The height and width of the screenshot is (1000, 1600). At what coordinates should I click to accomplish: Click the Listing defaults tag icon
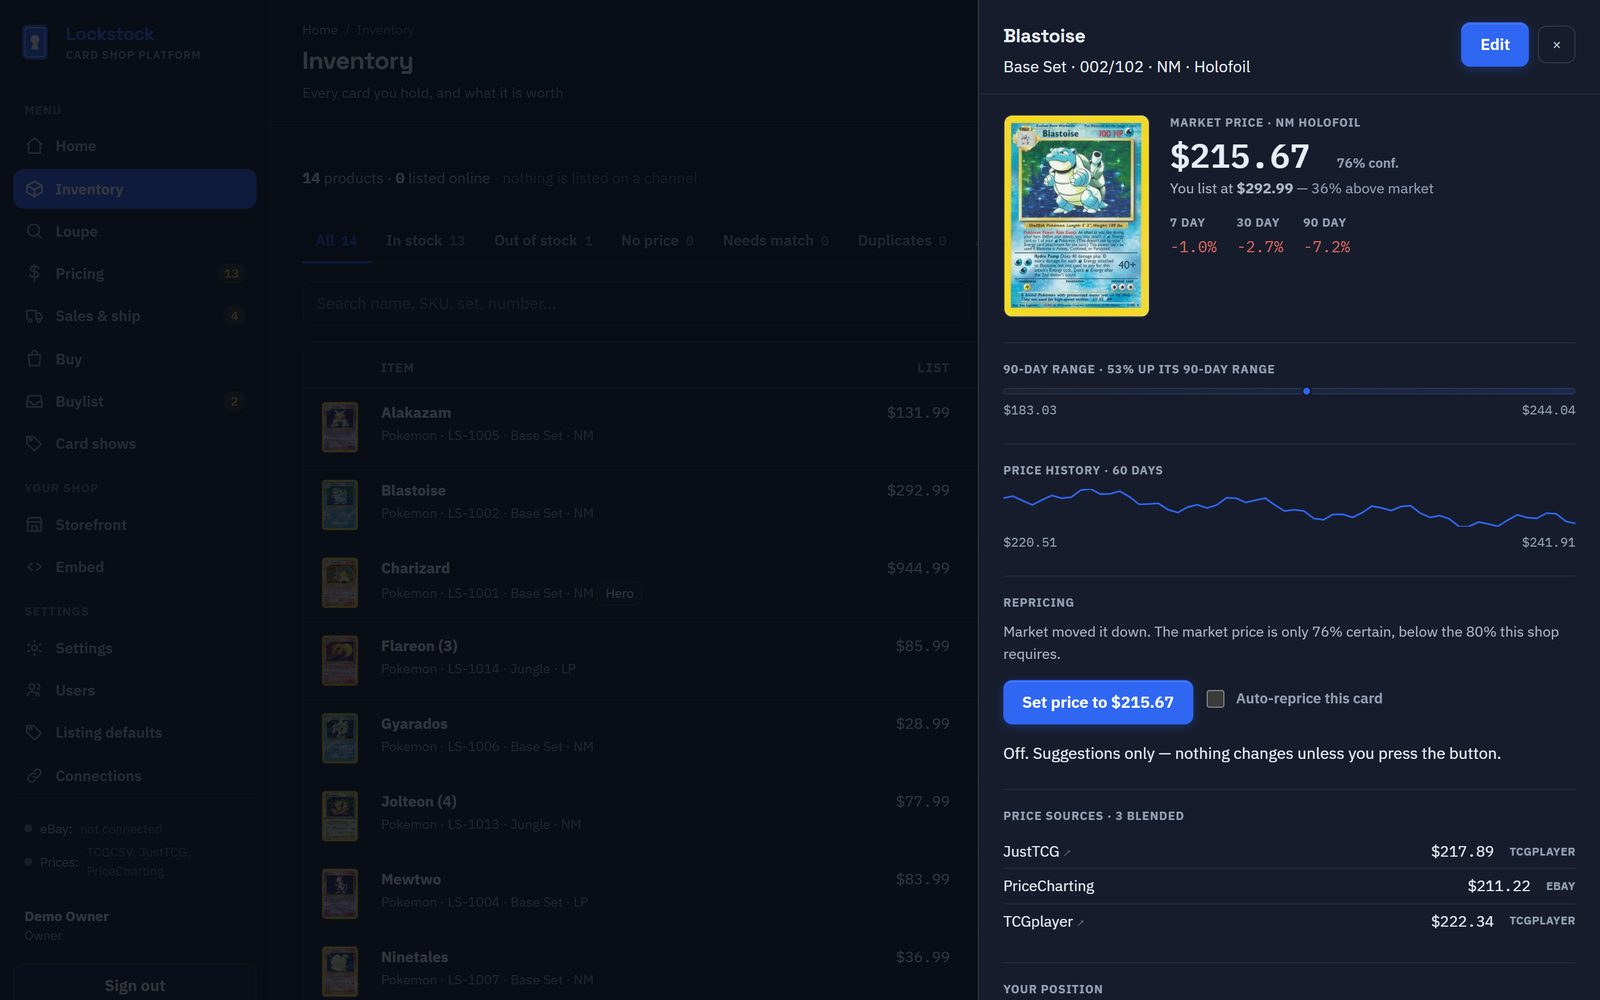pos(34,733)
